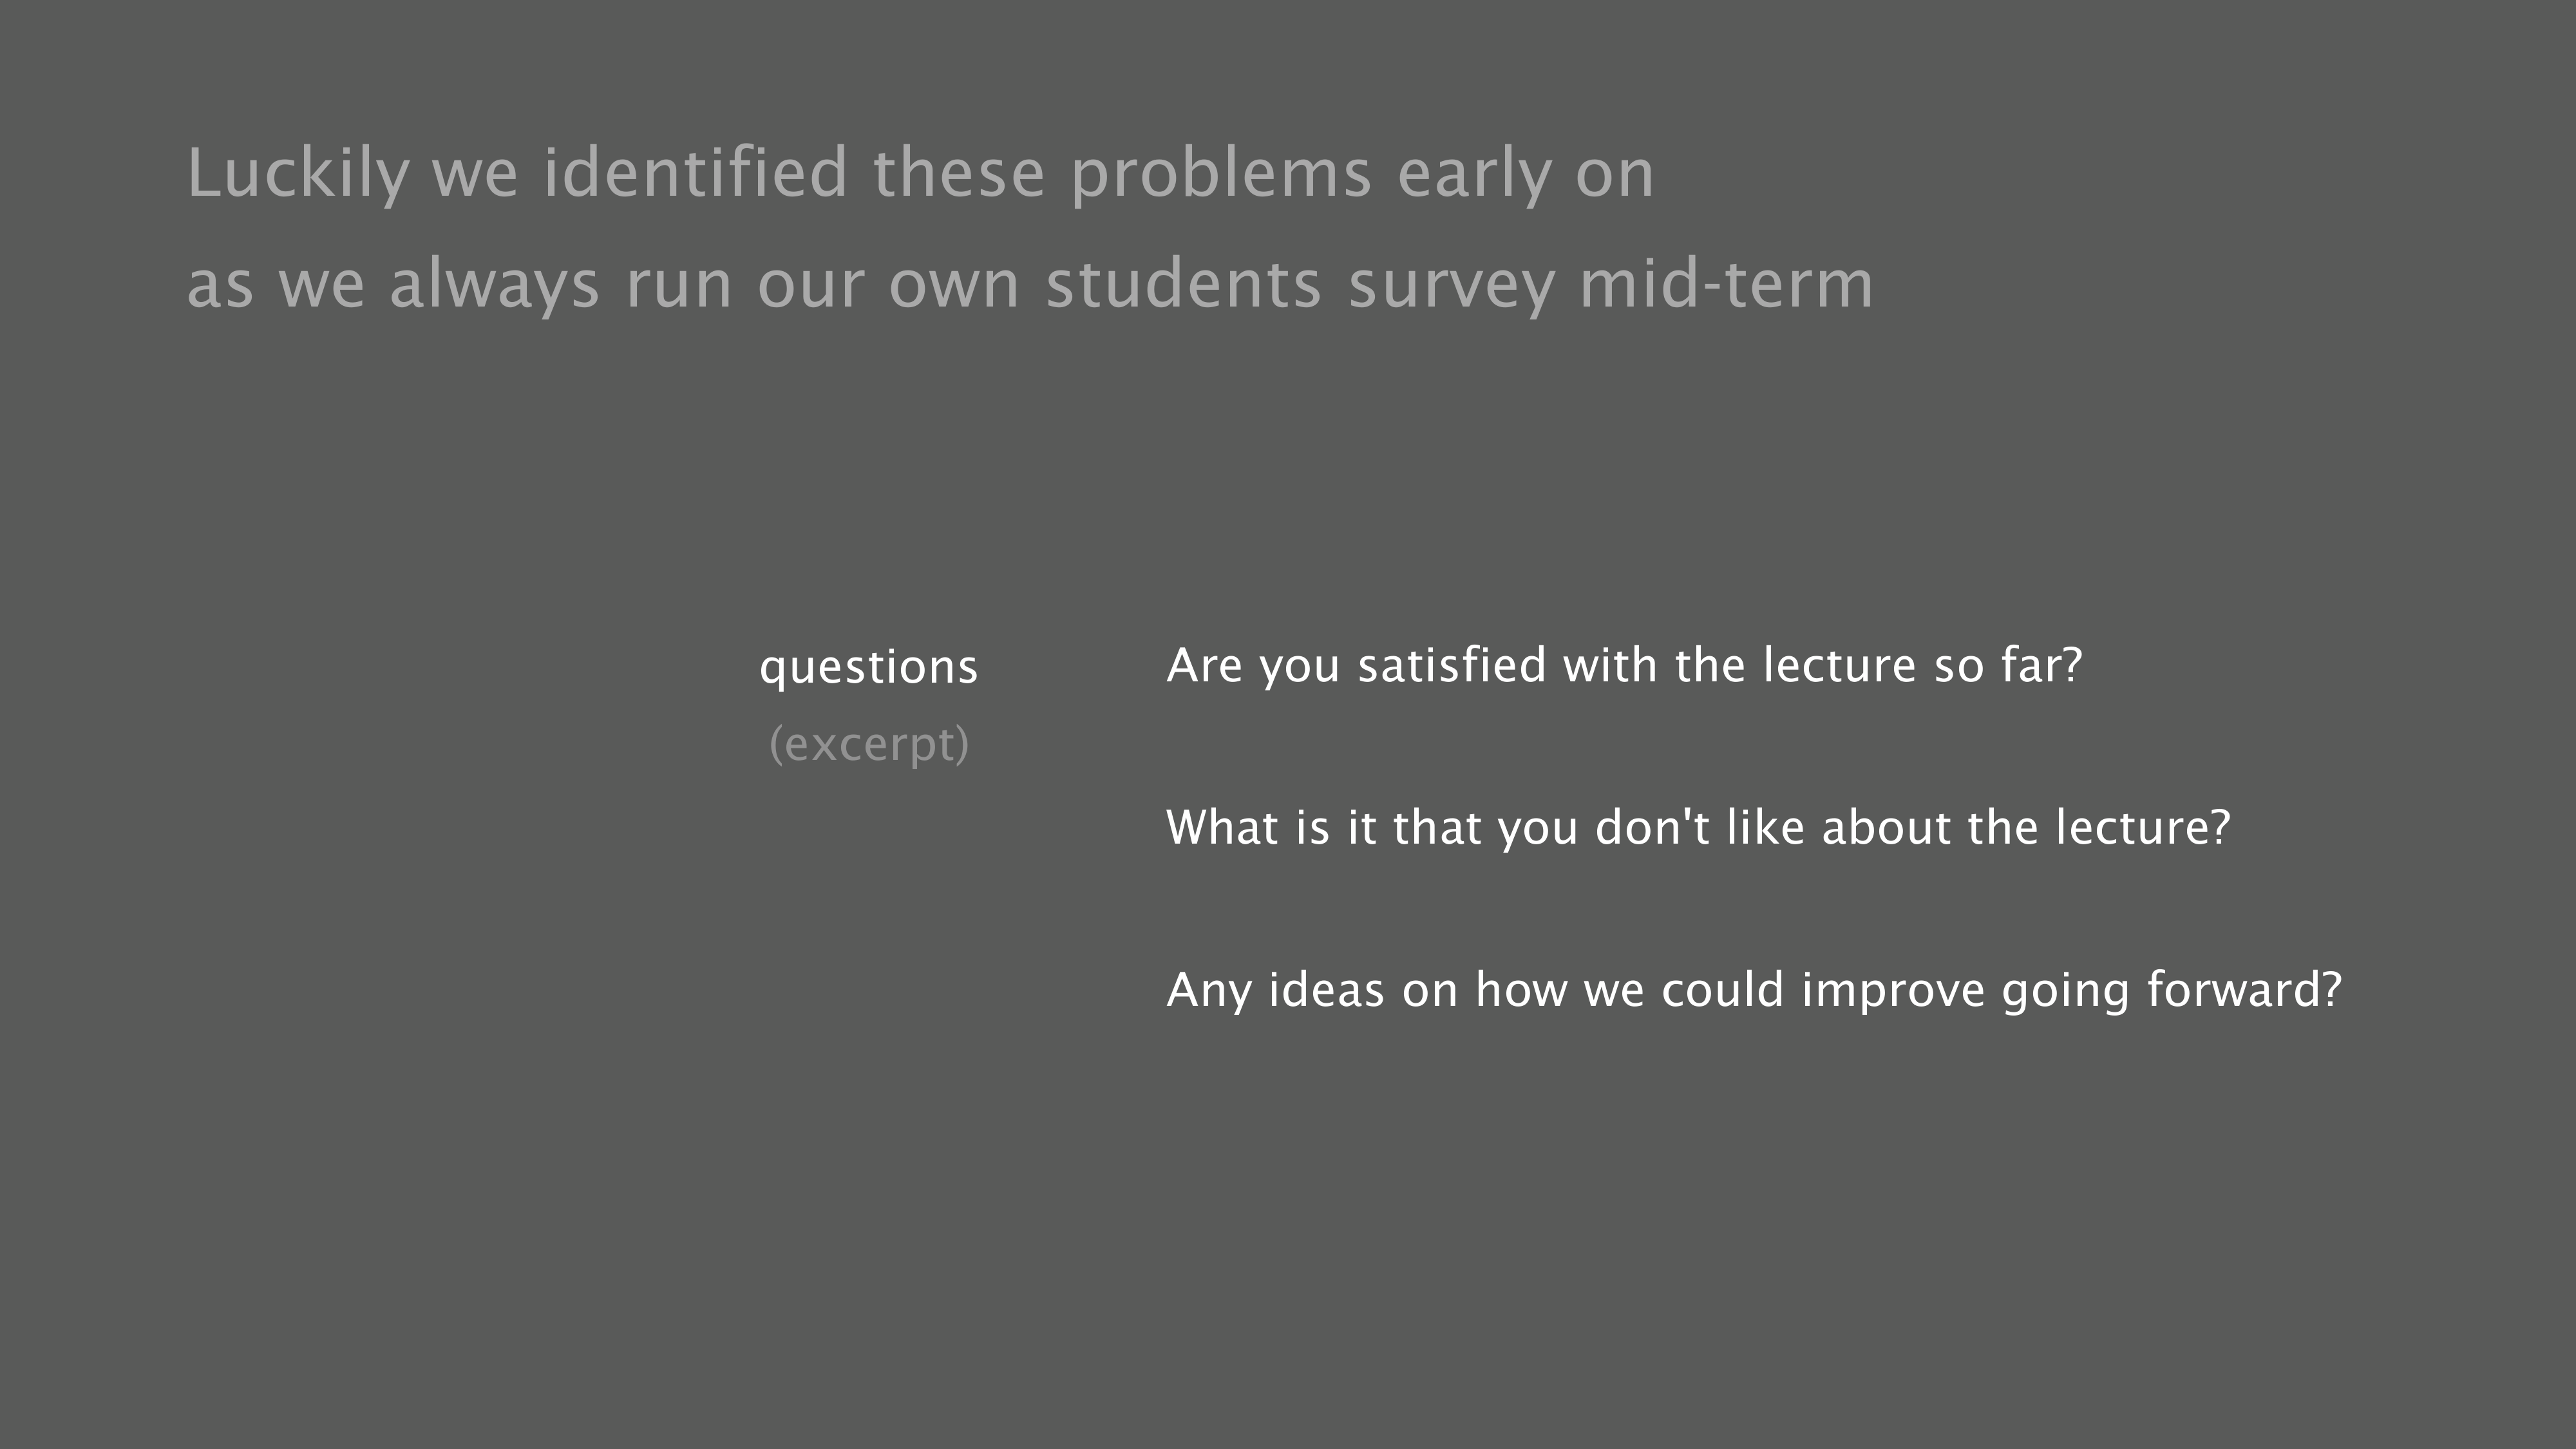The height and width of the screenshot is (1449, 2576).
Task: Click the words "so far?" in the first question
Action: tap(2007, 666)
